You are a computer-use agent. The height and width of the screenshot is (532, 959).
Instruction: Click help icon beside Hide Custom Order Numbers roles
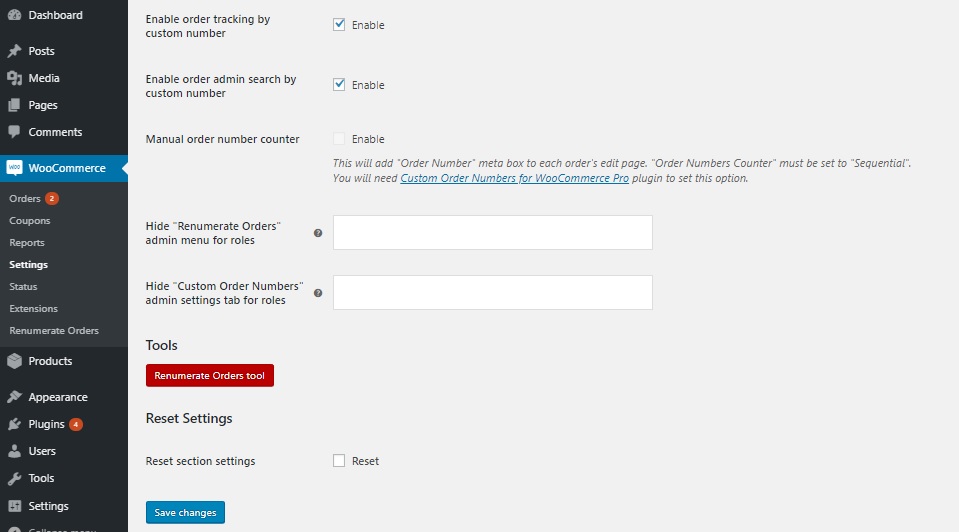point(318,293)
